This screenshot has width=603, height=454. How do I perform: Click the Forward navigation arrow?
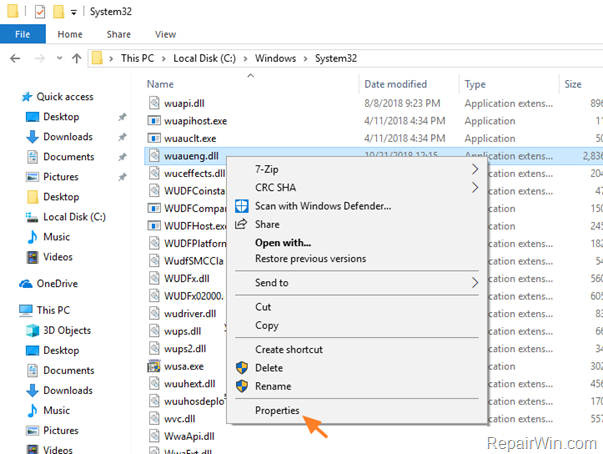[40, 58]
